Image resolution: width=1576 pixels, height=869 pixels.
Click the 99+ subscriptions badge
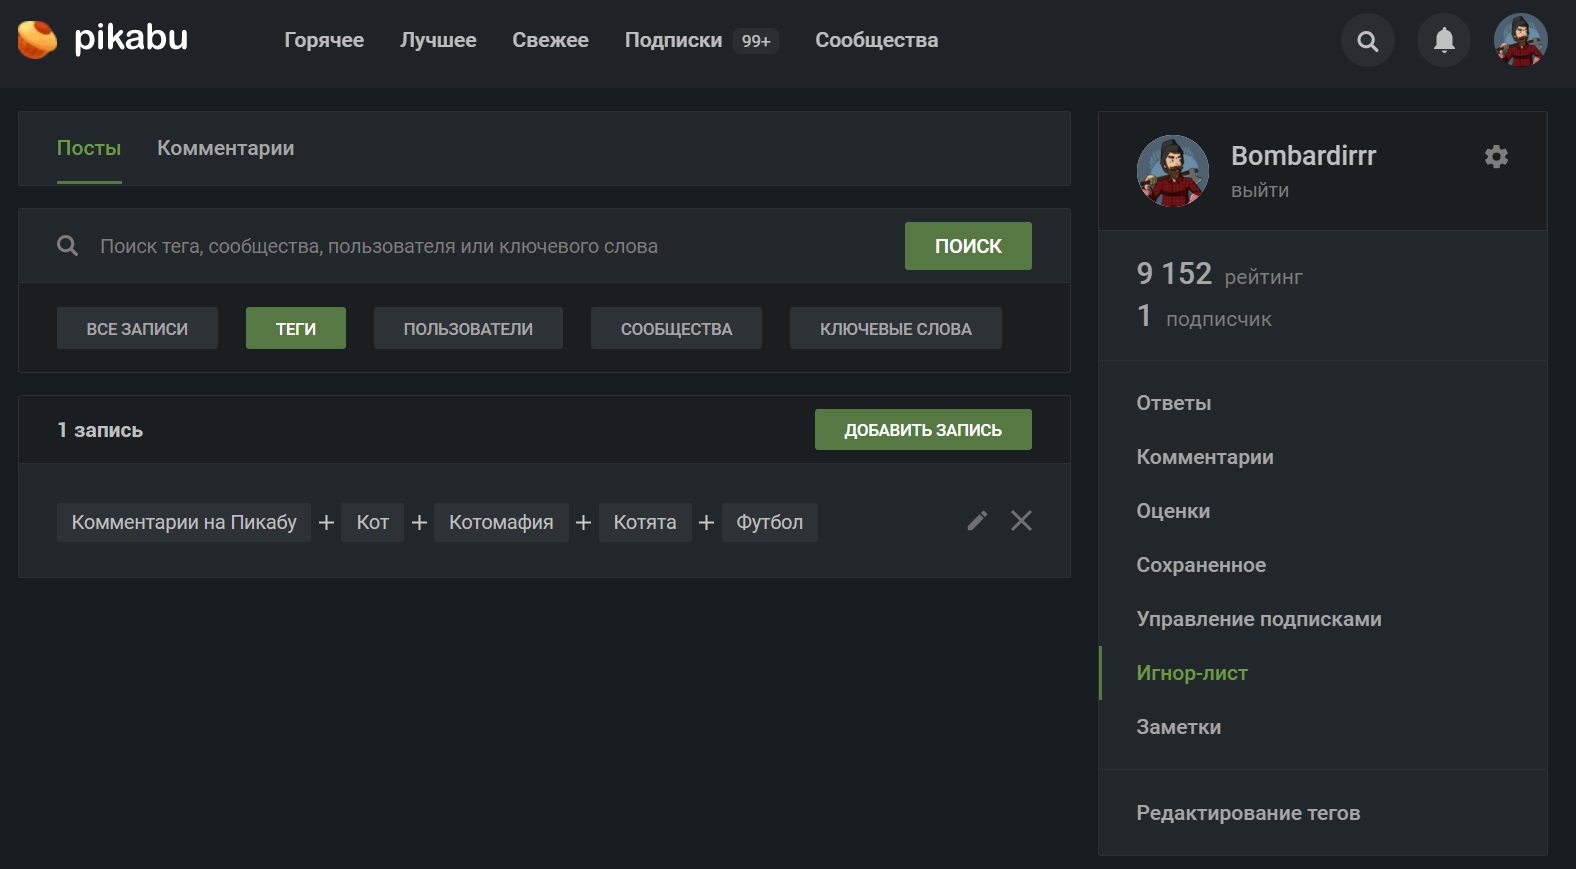point(756,41)
